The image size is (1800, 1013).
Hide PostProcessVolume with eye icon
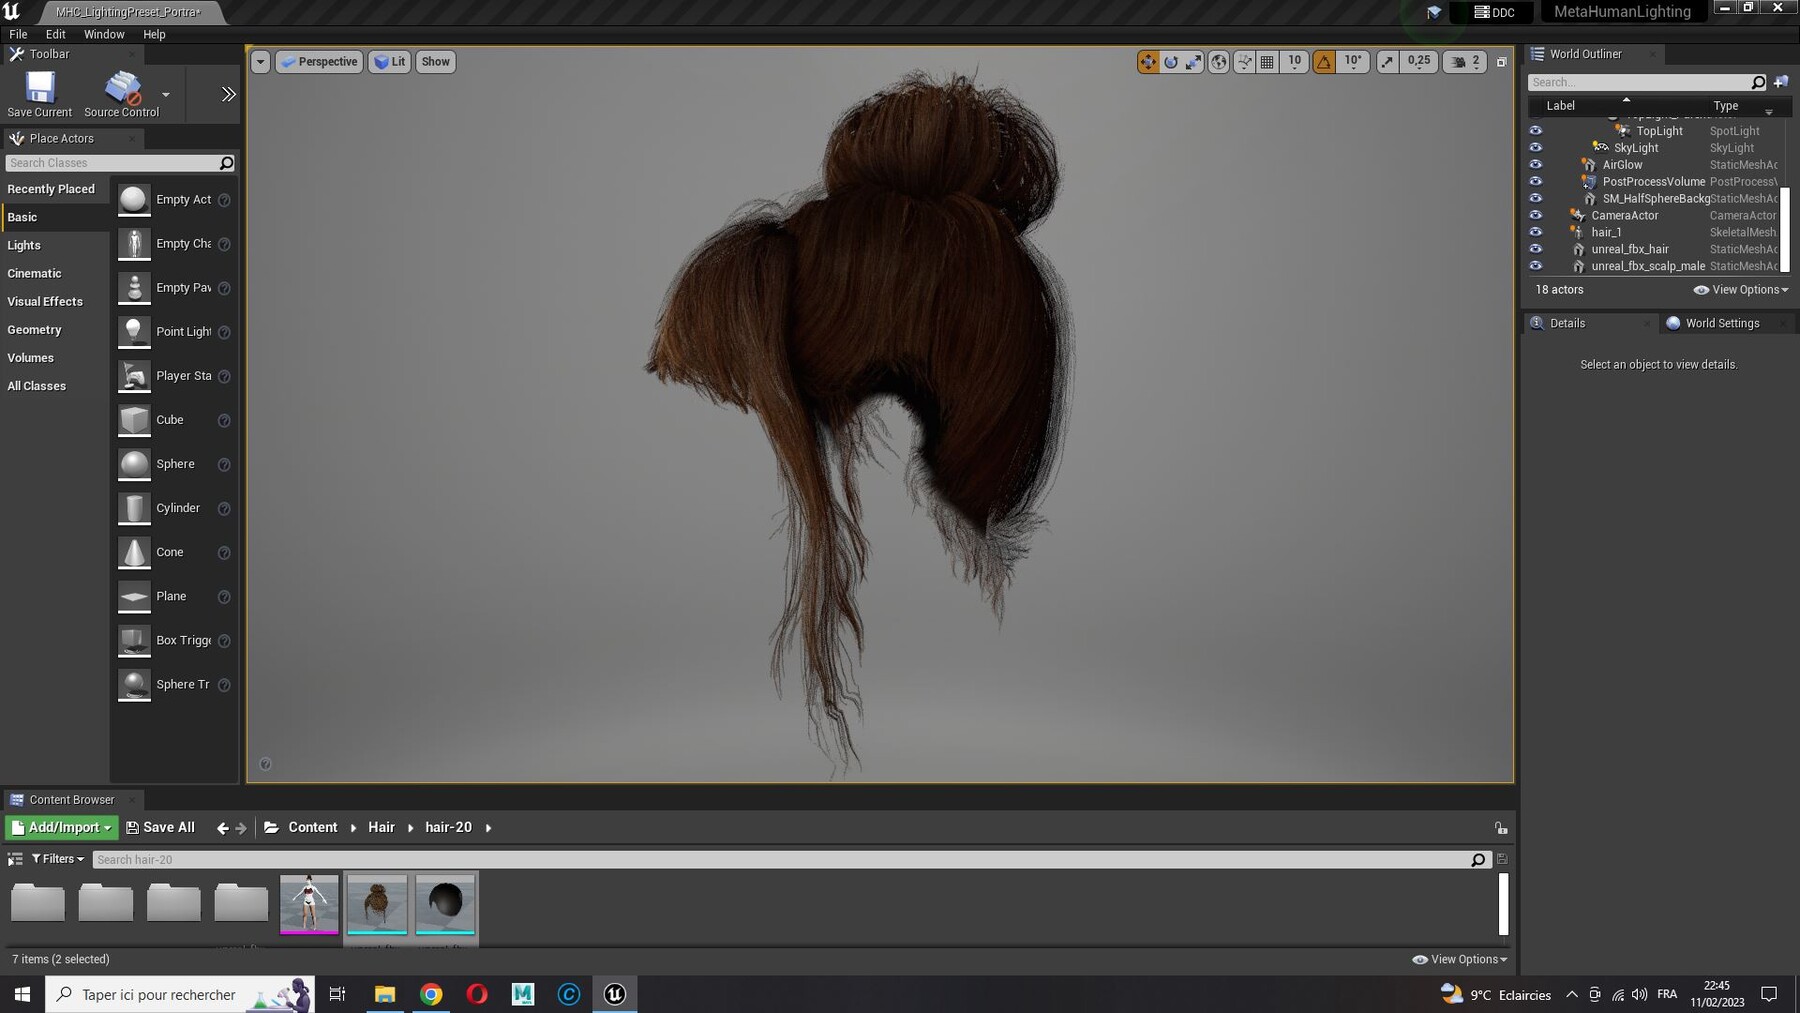click(x=1536, y=182)
